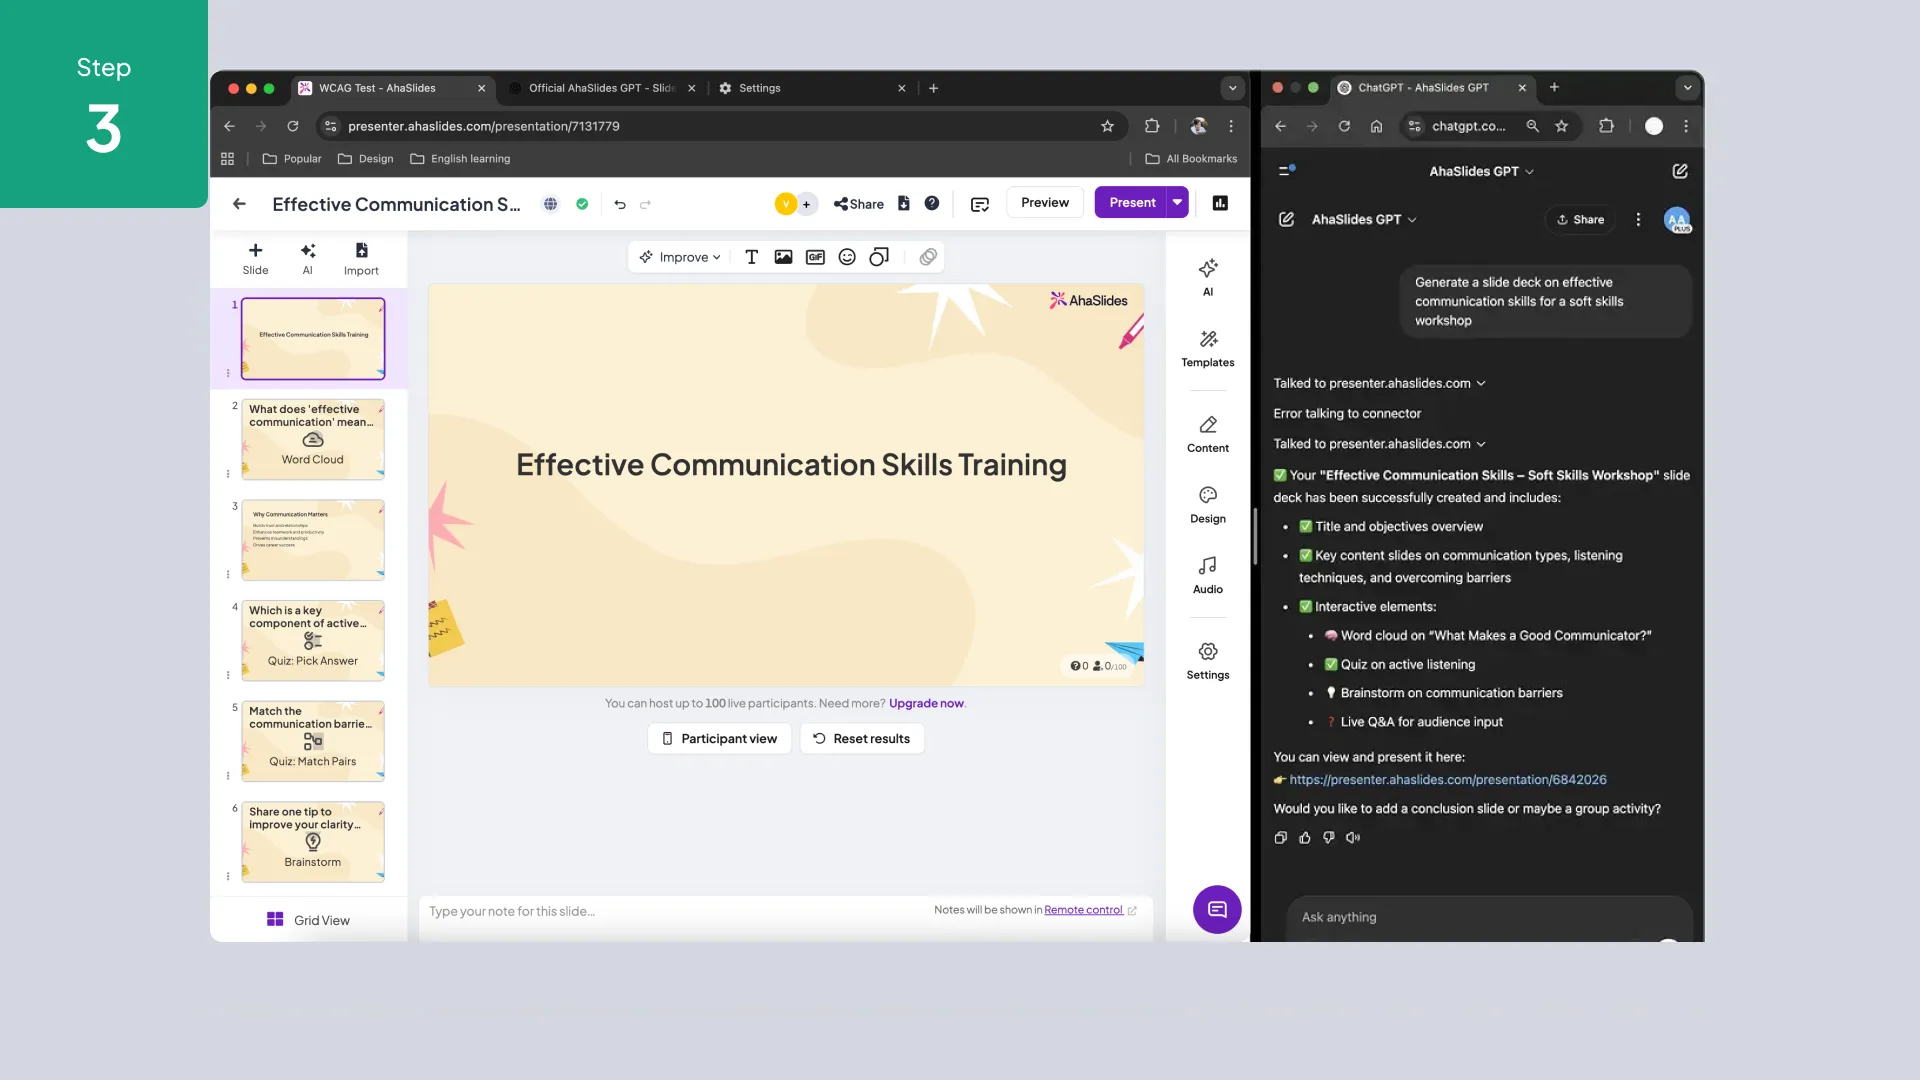Screen dimensions: 1920x1080
Task: Click the undo arrow icon
Action: [x=620, y=204]
